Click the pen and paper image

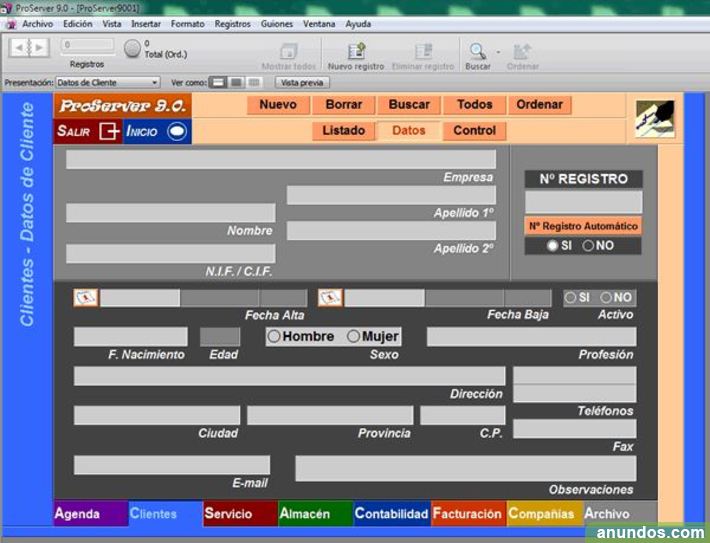coord(655,119)
